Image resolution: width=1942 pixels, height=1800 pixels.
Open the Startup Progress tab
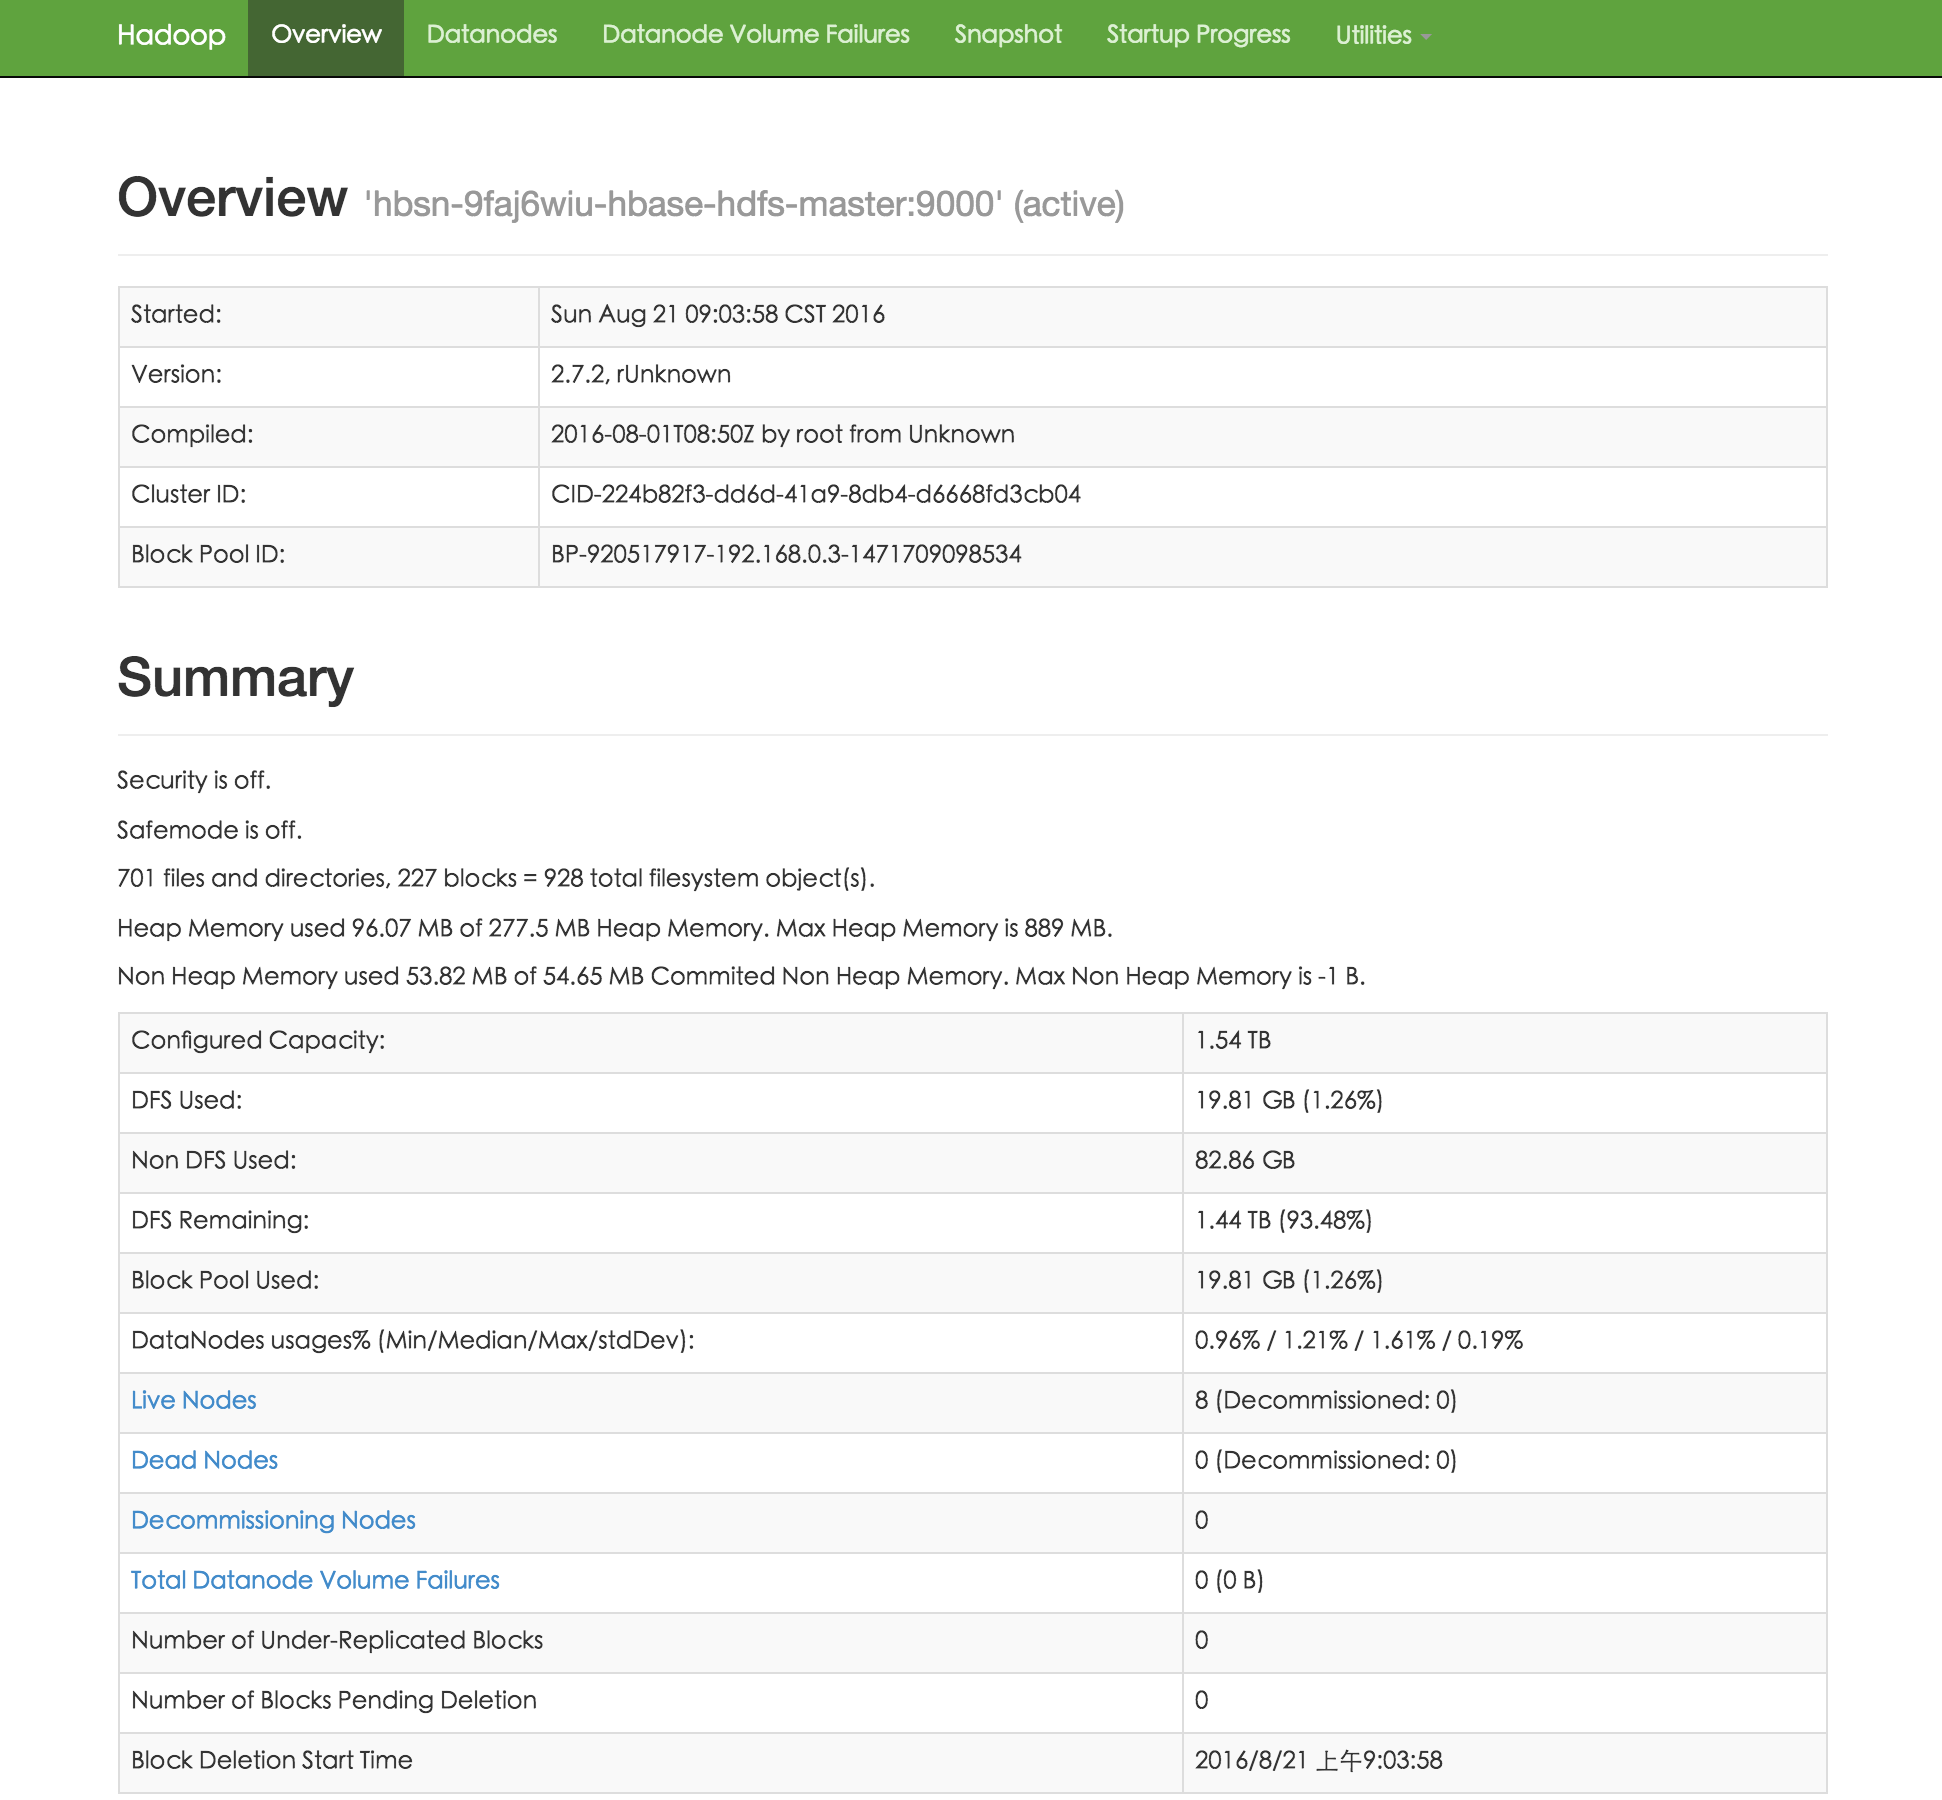tap(1198, 35)
